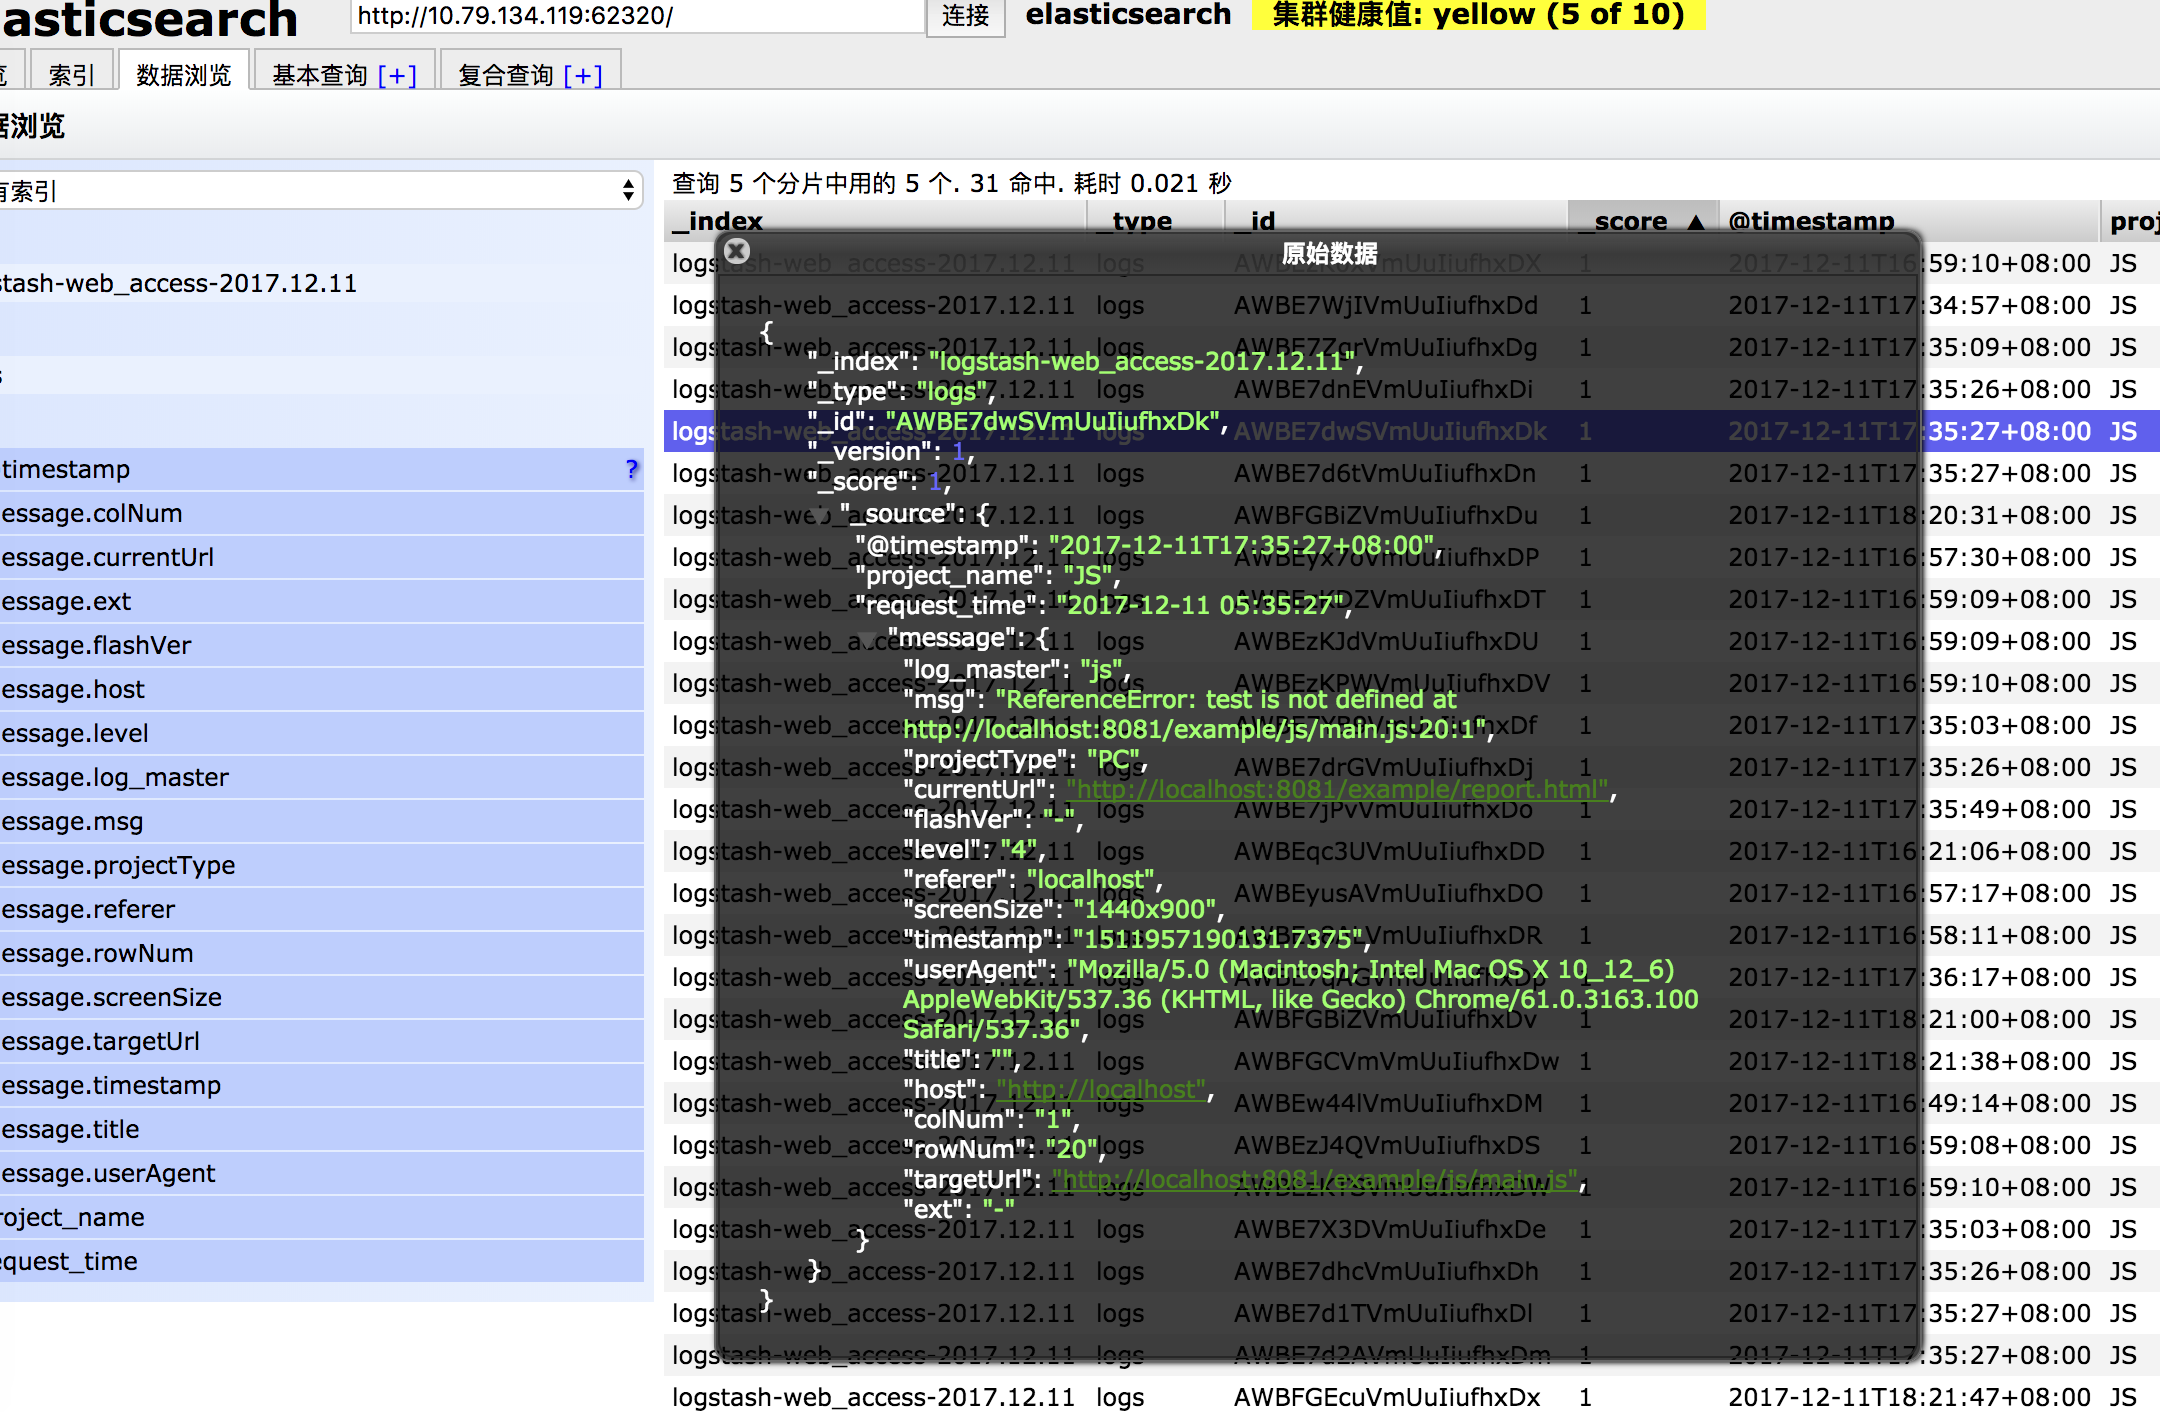This screenshot has width=2160, height=1412.
Task: Collapse the "message" JSON node triangle
Action: (x=868, y=638)
